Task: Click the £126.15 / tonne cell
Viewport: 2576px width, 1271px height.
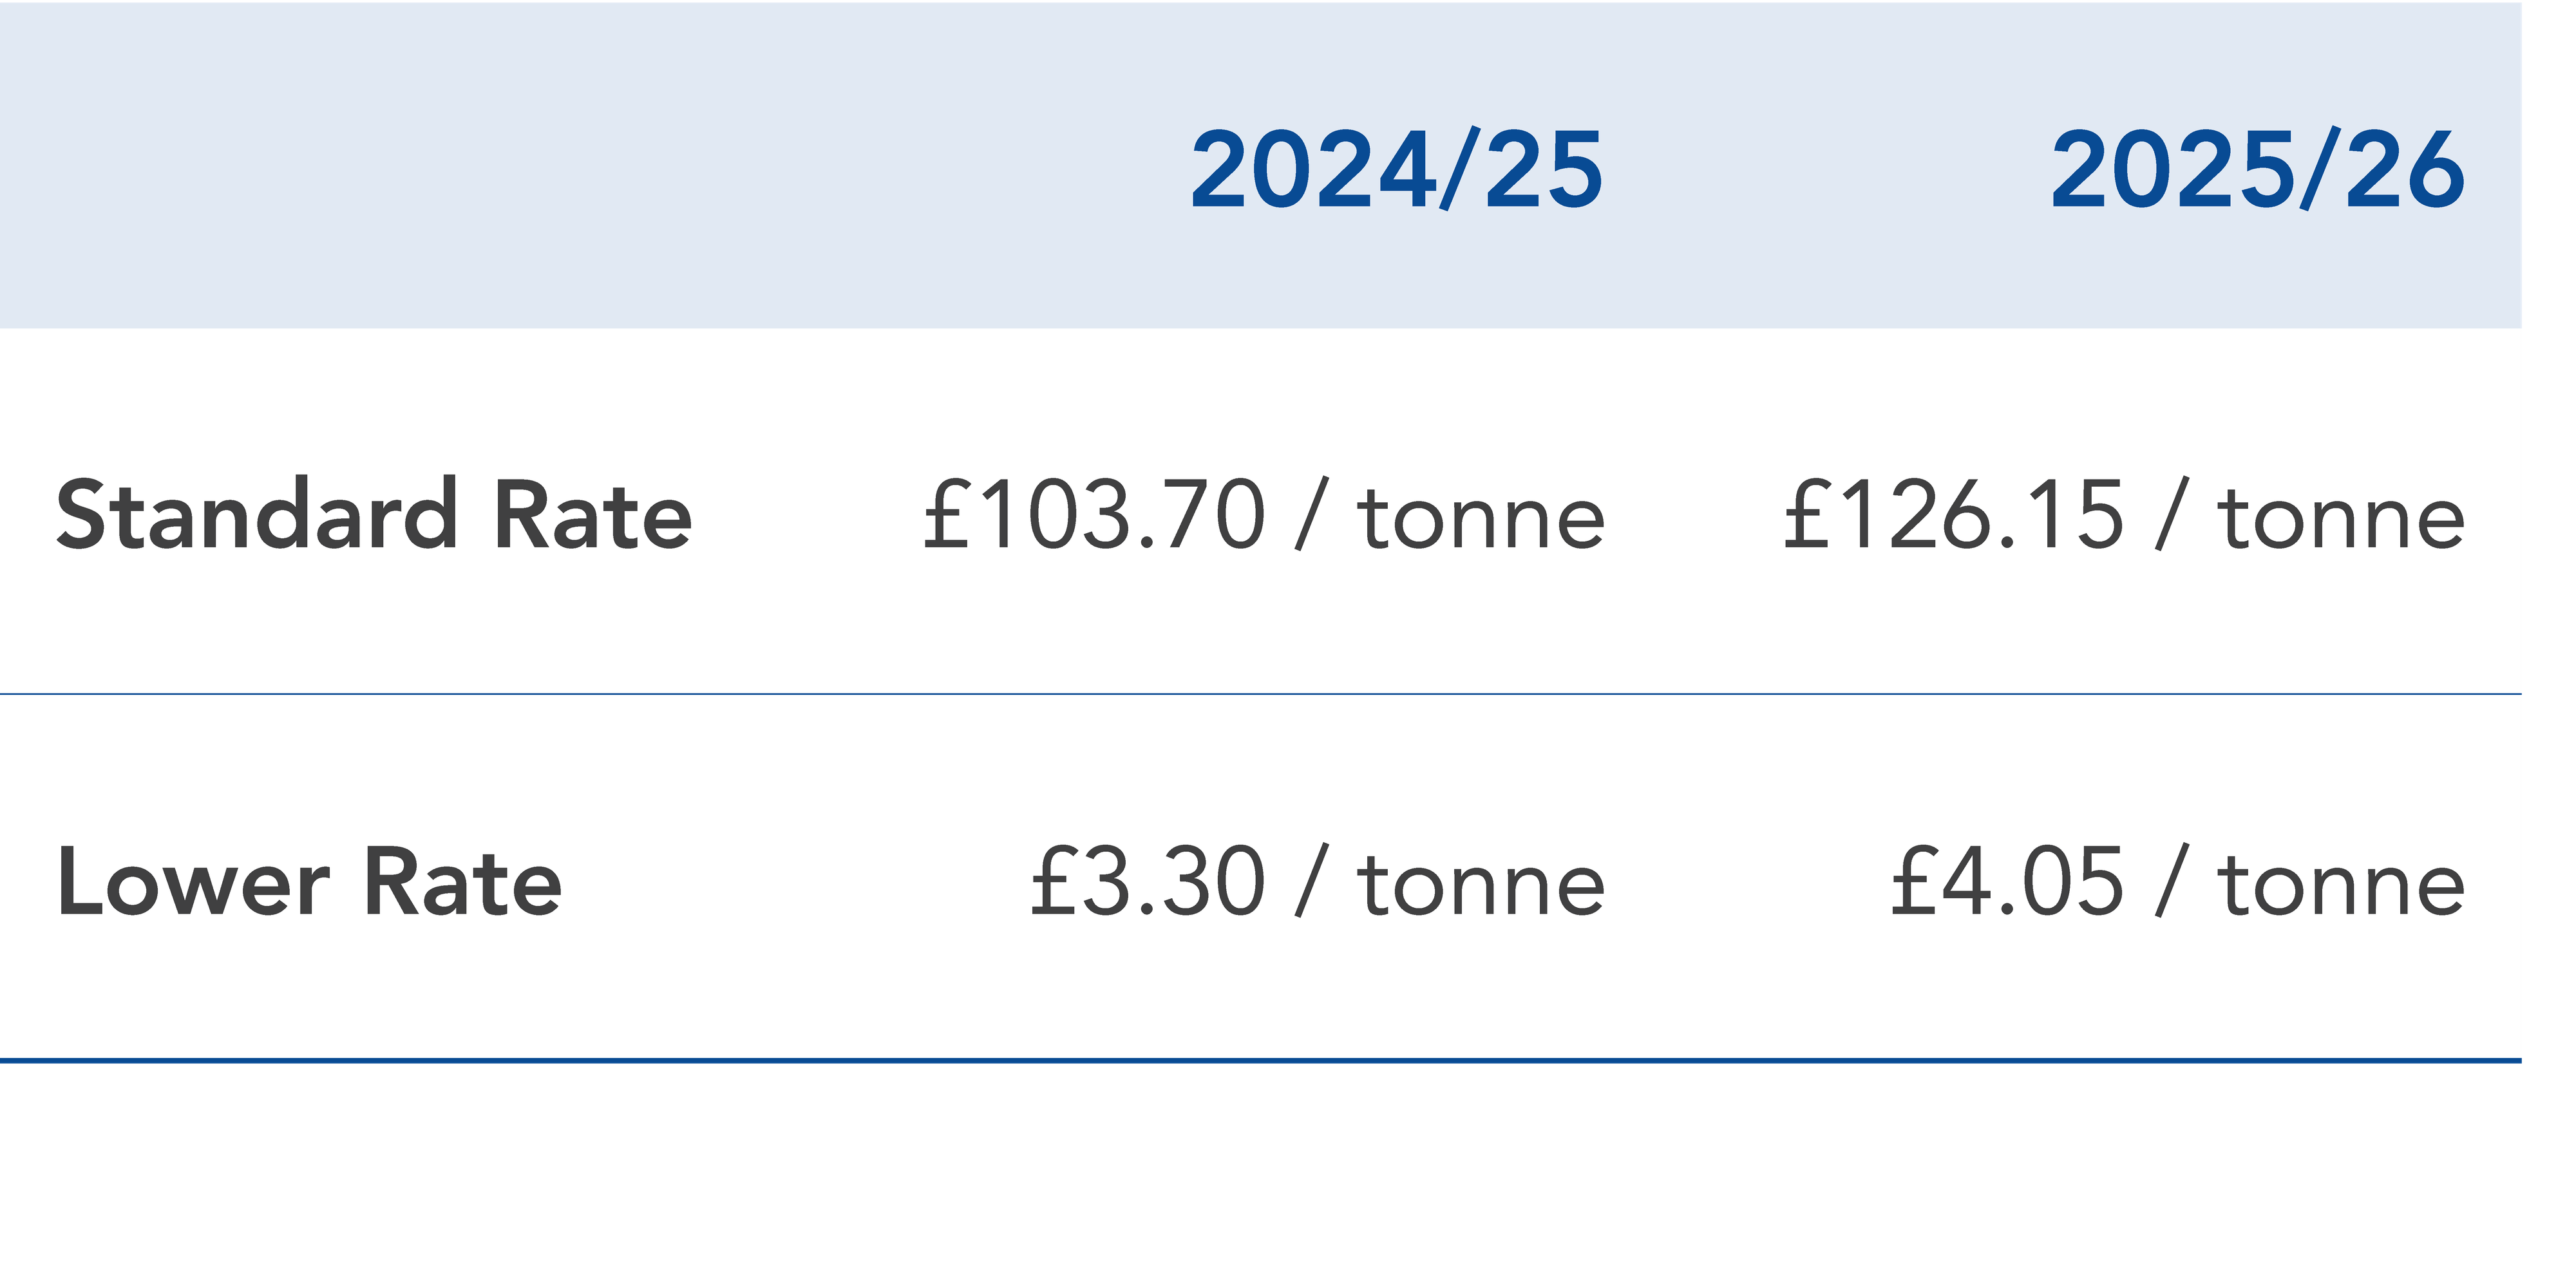Action: (x=2124, y=514)
